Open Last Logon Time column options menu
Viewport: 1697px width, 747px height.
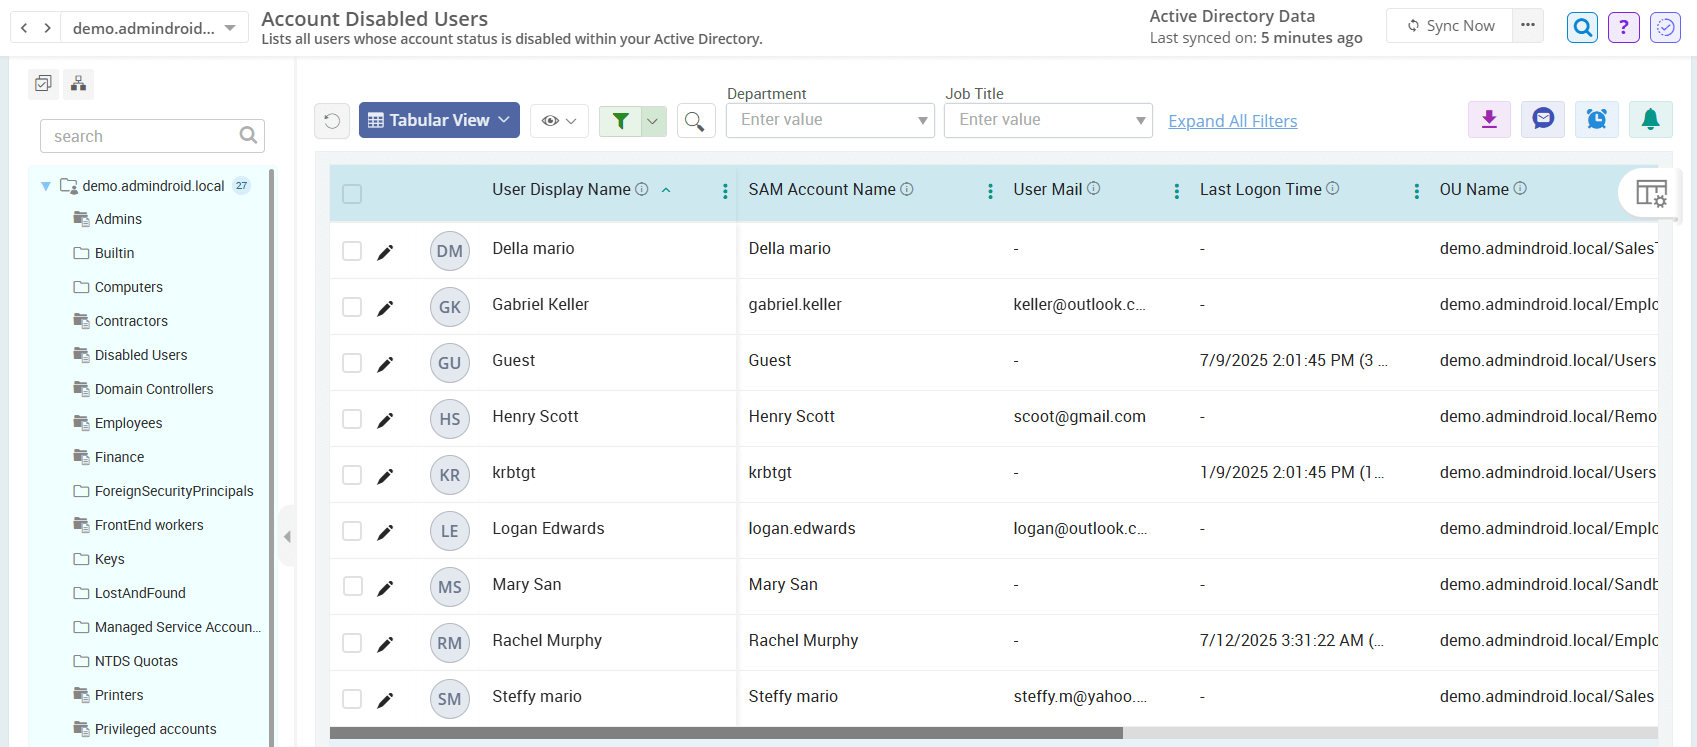coord(1416,191)
